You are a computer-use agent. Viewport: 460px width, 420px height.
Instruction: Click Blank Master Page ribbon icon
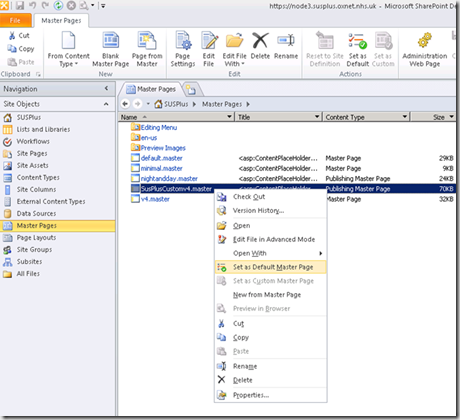coord(111,41)
